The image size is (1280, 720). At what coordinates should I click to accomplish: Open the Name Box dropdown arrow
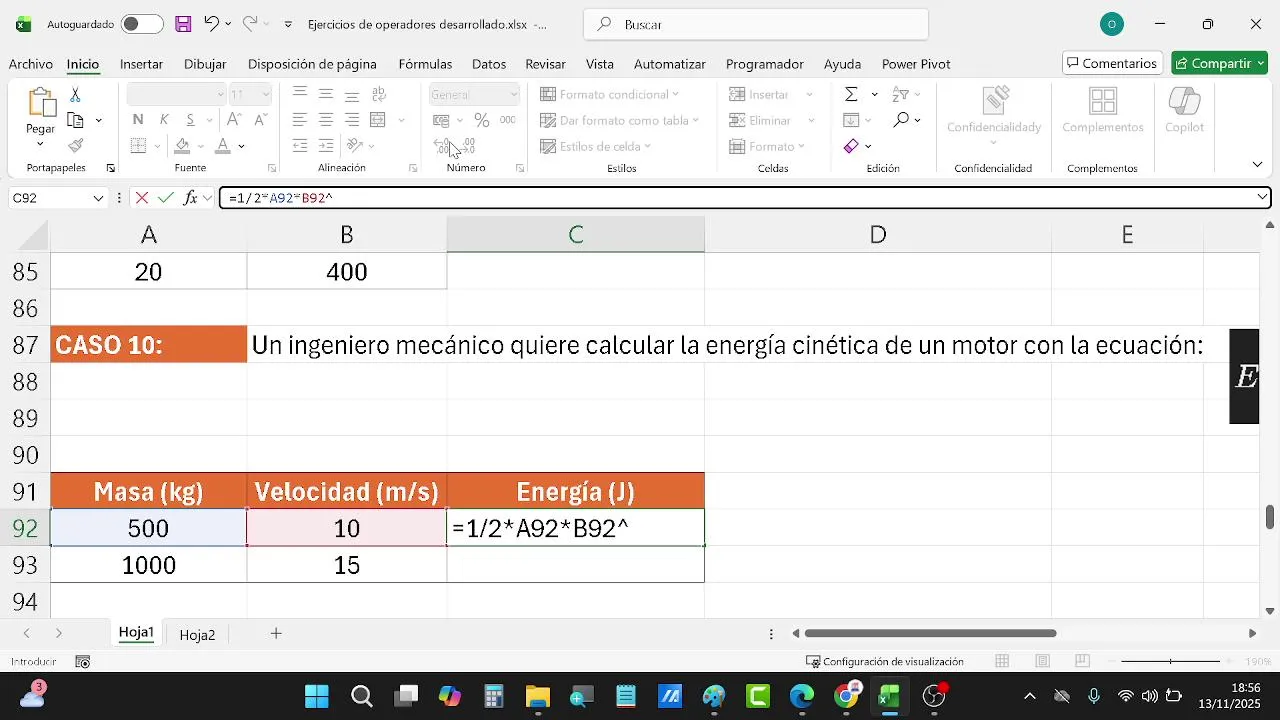[98, 198]
